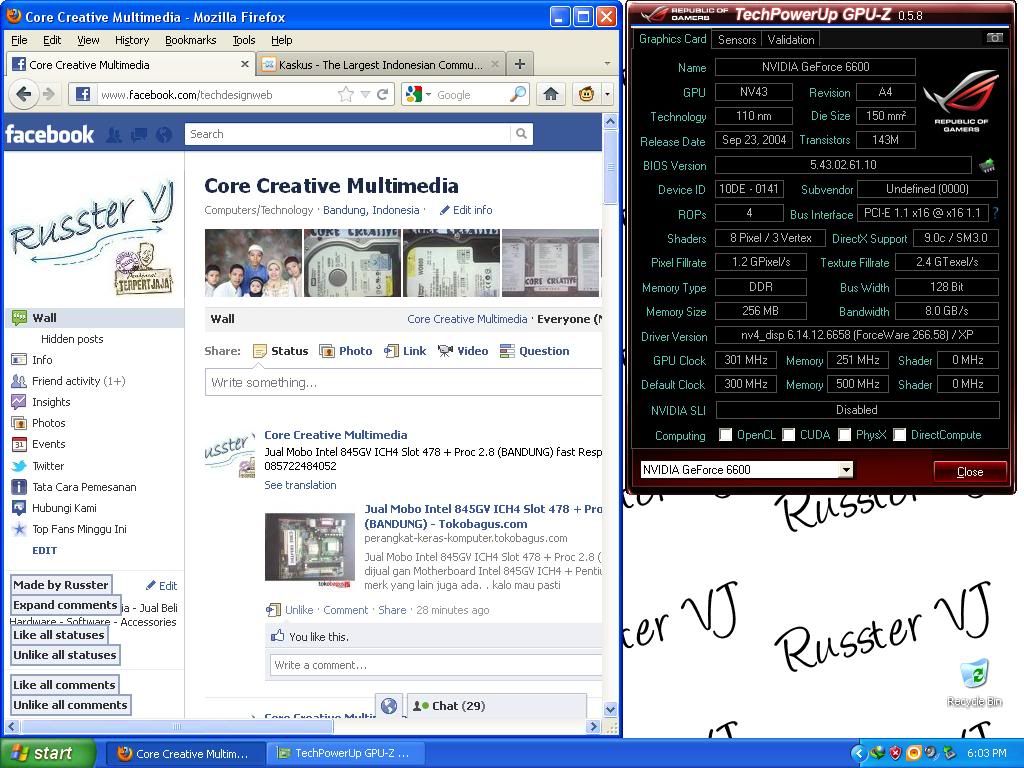The image size is (1024, 768).
Task: Switch to the Validation tab
Action: 791,40
